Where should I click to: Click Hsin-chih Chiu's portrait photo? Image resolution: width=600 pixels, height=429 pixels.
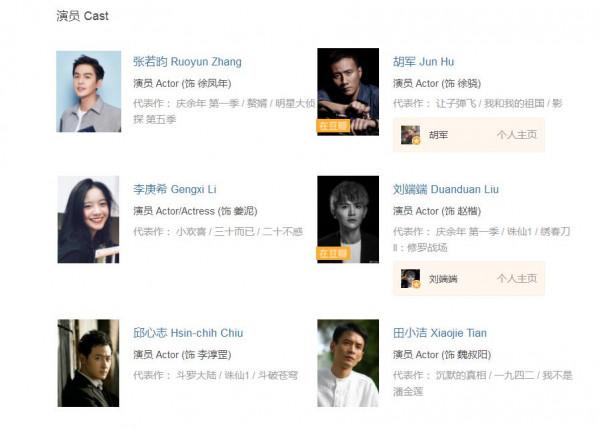click(88, 363)
